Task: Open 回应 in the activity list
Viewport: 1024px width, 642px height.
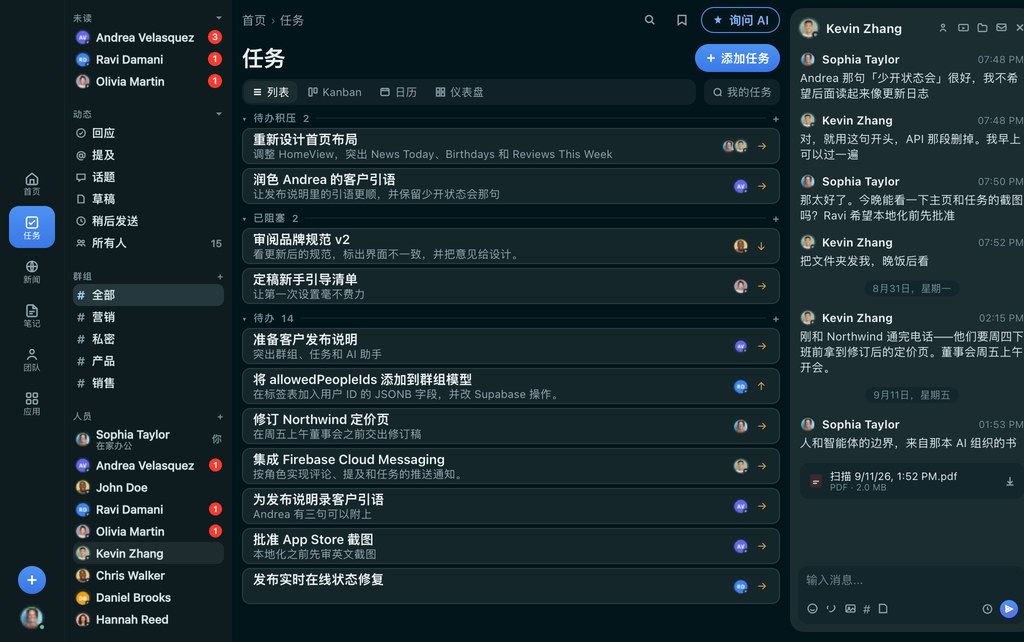Action: point(148,133)
